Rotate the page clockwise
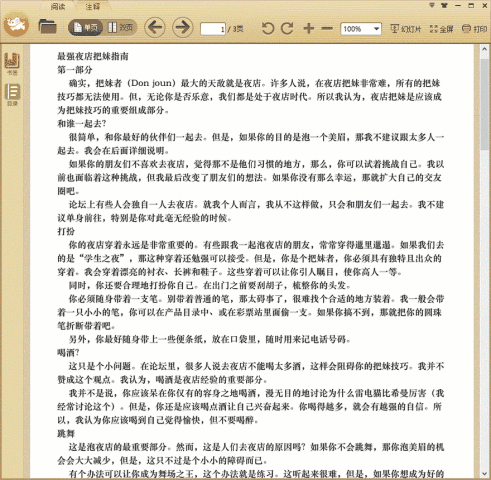Image resolution: width=491 pixels, height=480 pixels. click(x=287, y=28)
